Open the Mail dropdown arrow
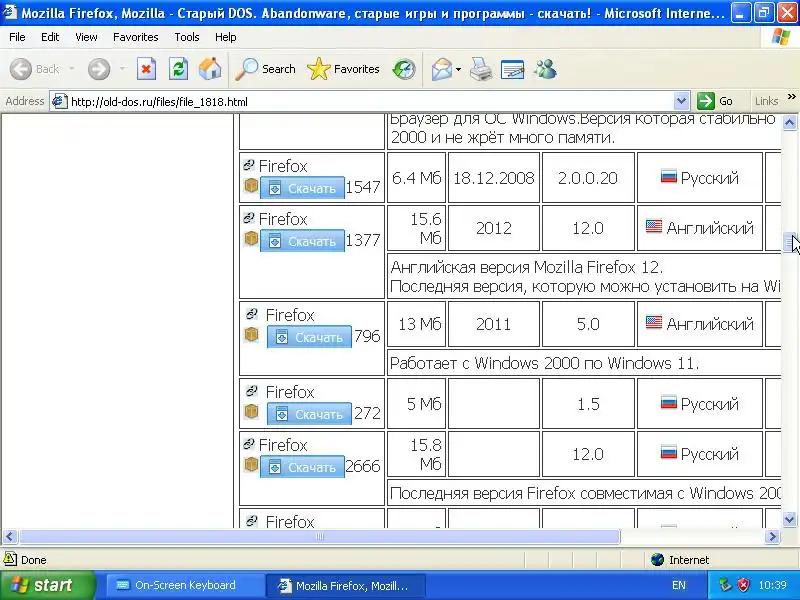 click(x=458, y=69)
